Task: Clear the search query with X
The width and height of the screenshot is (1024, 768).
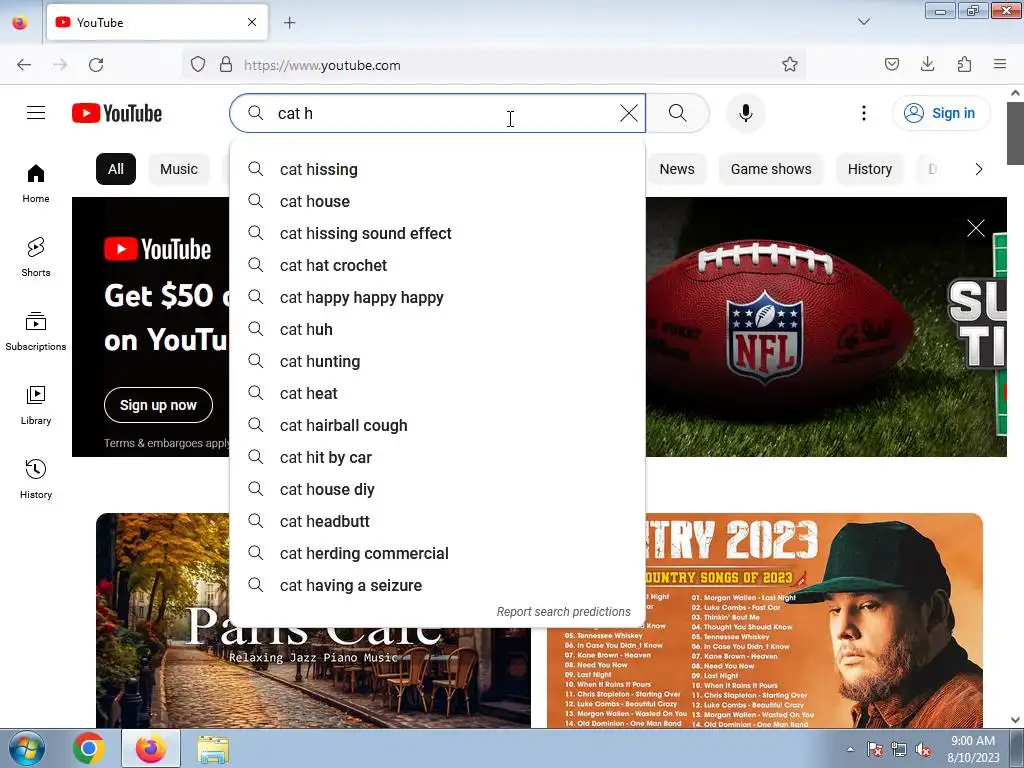Action: (629, 113)
